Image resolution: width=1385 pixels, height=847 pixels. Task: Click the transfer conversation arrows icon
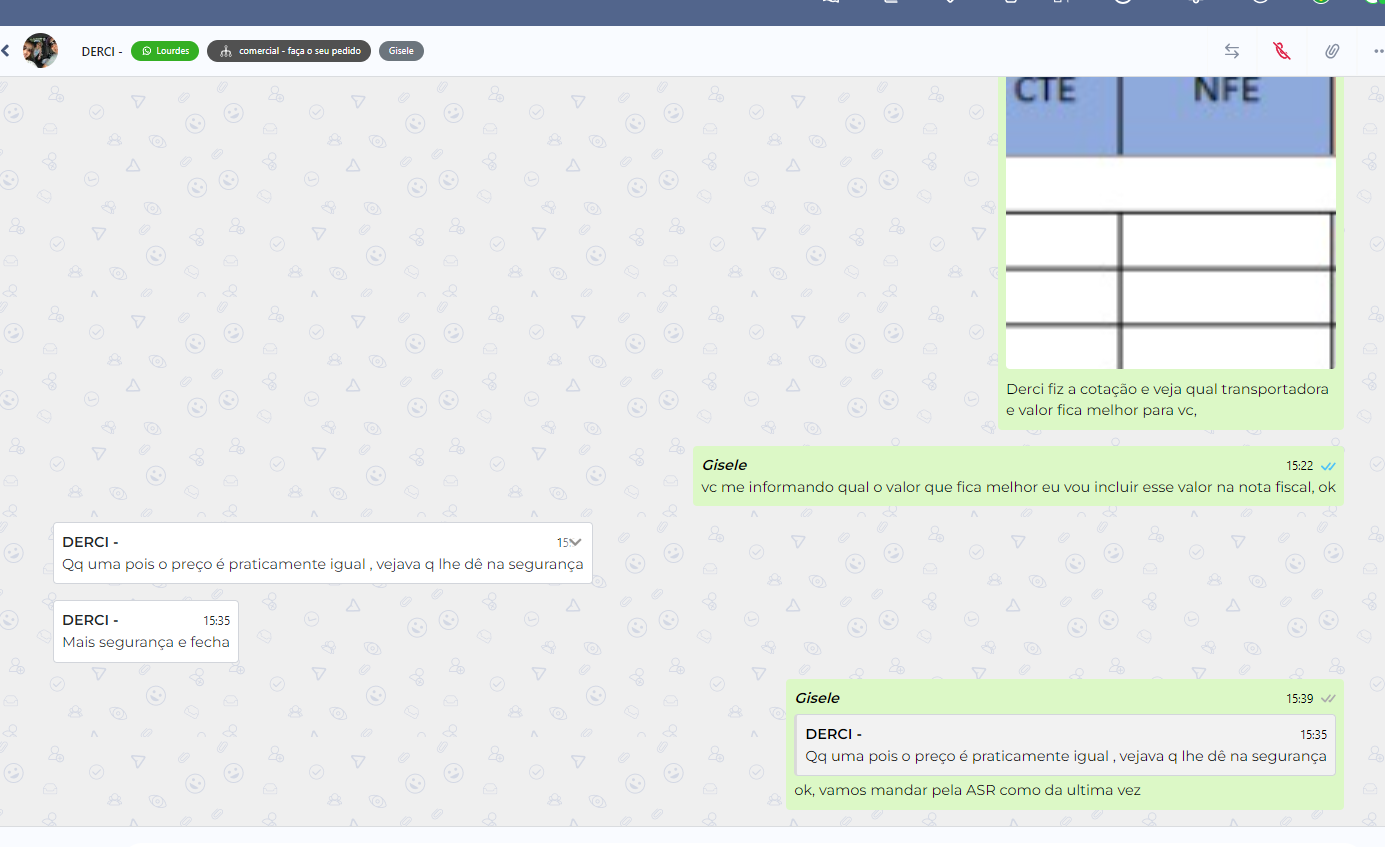[x=1232, y=51]
